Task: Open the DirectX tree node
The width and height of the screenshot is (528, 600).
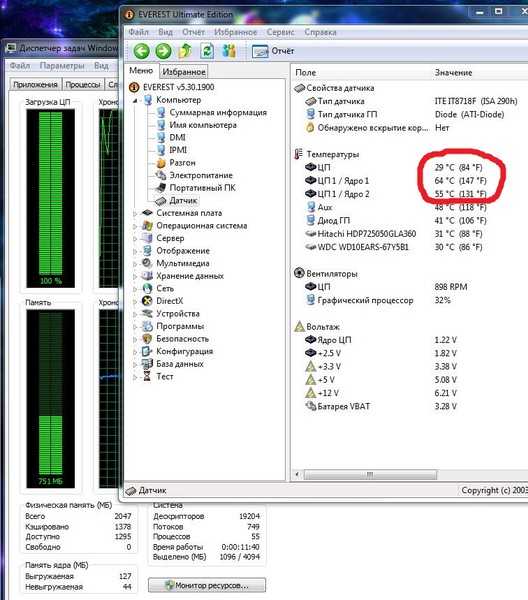Action: click(169, 301)
